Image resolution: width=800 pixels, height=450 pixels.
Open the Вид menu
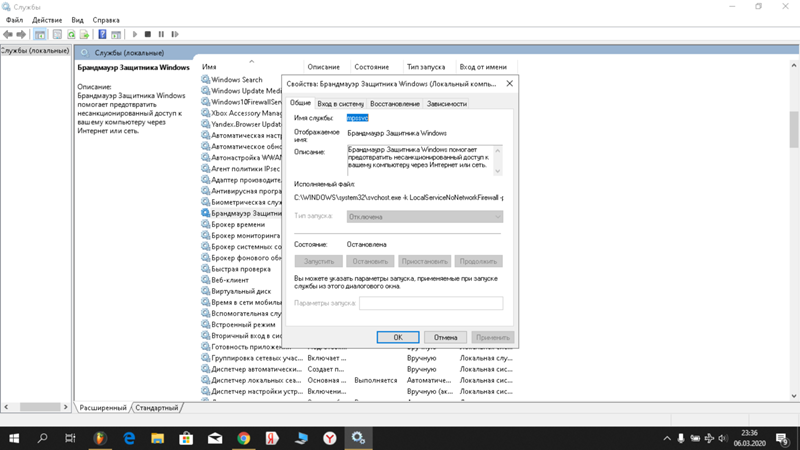pos(78,20)
